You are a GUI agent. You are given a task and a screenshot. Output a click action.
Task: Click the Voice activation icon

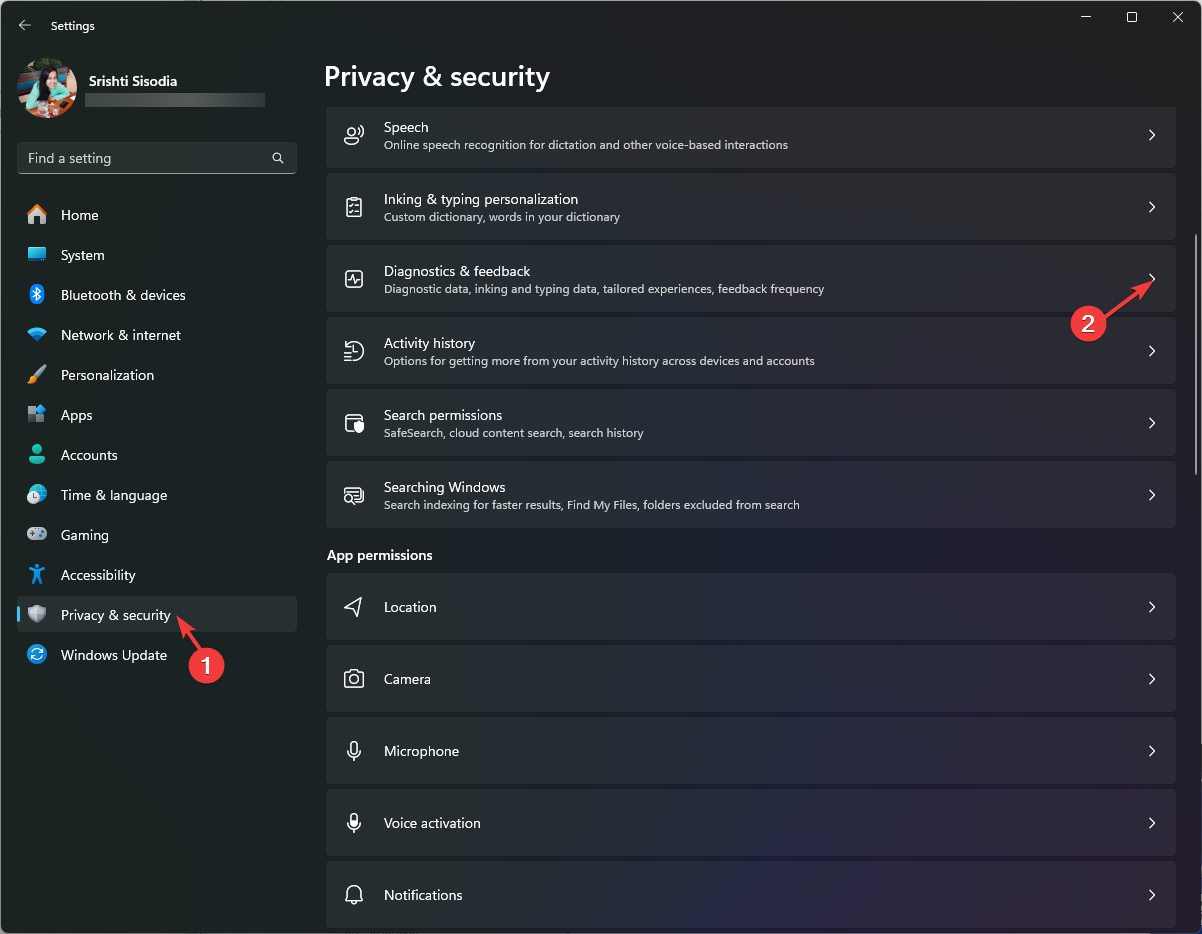(353, 823)
